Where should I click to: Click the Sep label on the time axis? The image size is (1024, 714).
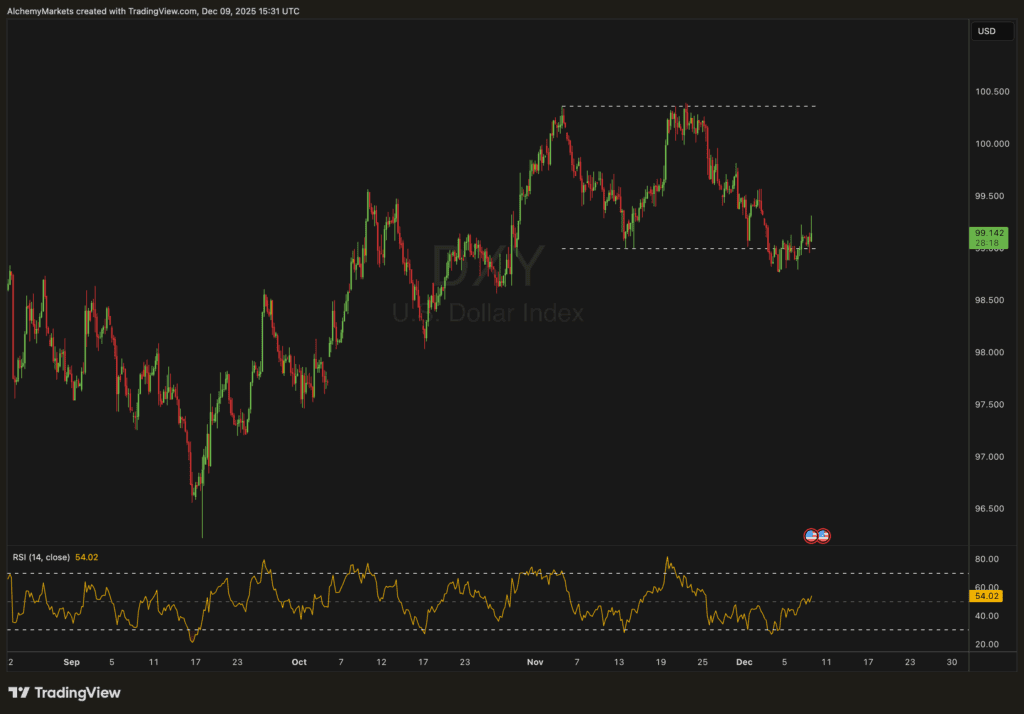[69, 662]
